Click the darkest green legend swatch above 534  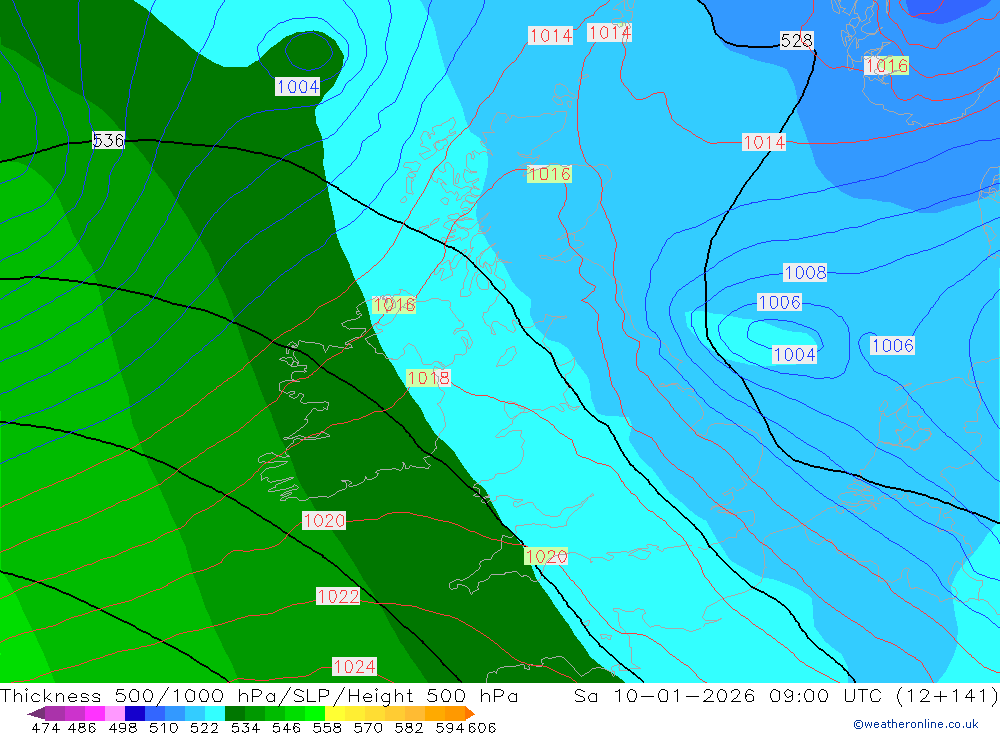pyautogui.click(x=235, y=713)
